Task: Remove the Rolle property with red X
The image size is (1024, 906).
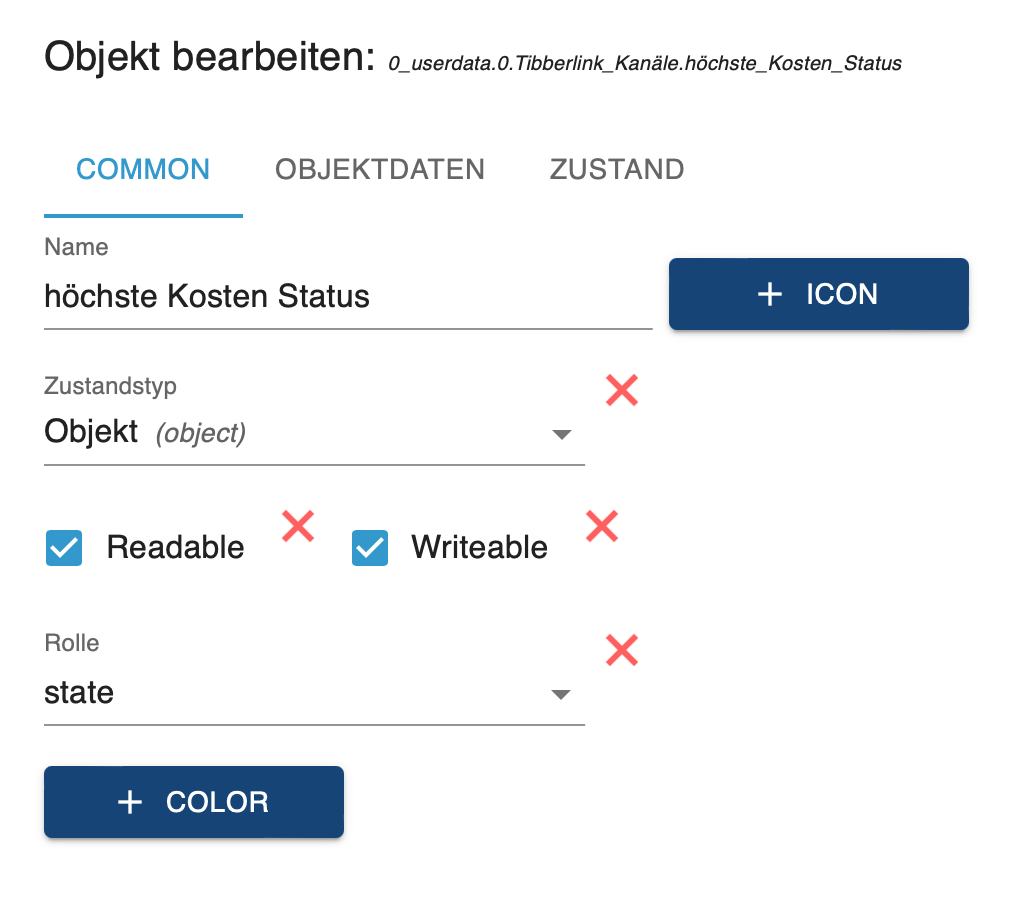Action: [x=622, y=650]
